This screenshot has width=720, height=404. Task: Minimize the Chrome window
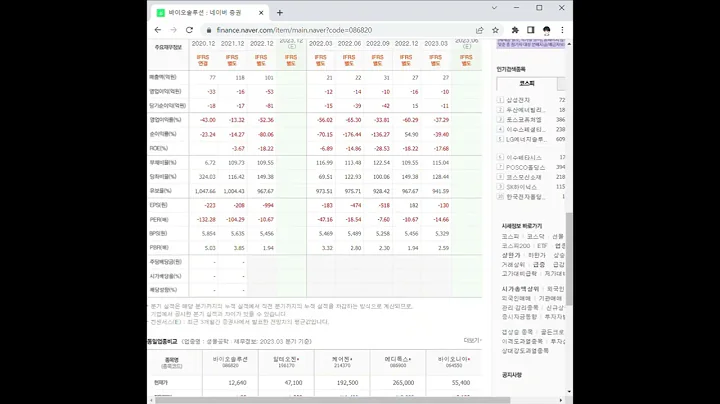tap(517, 8)
